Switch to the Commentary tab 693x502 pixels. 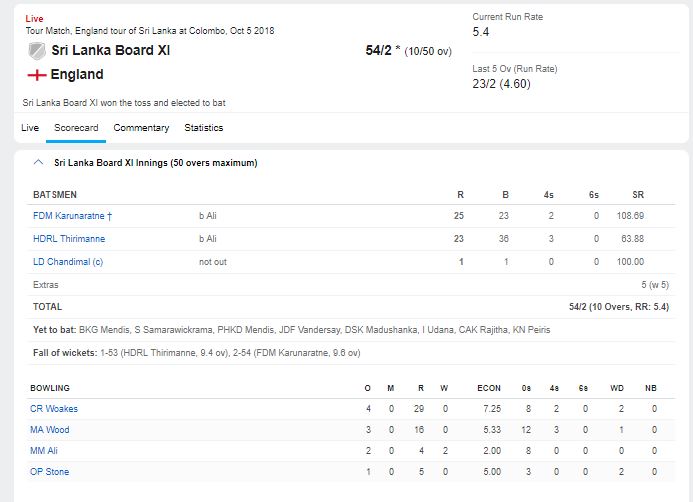tap(141, 128)
